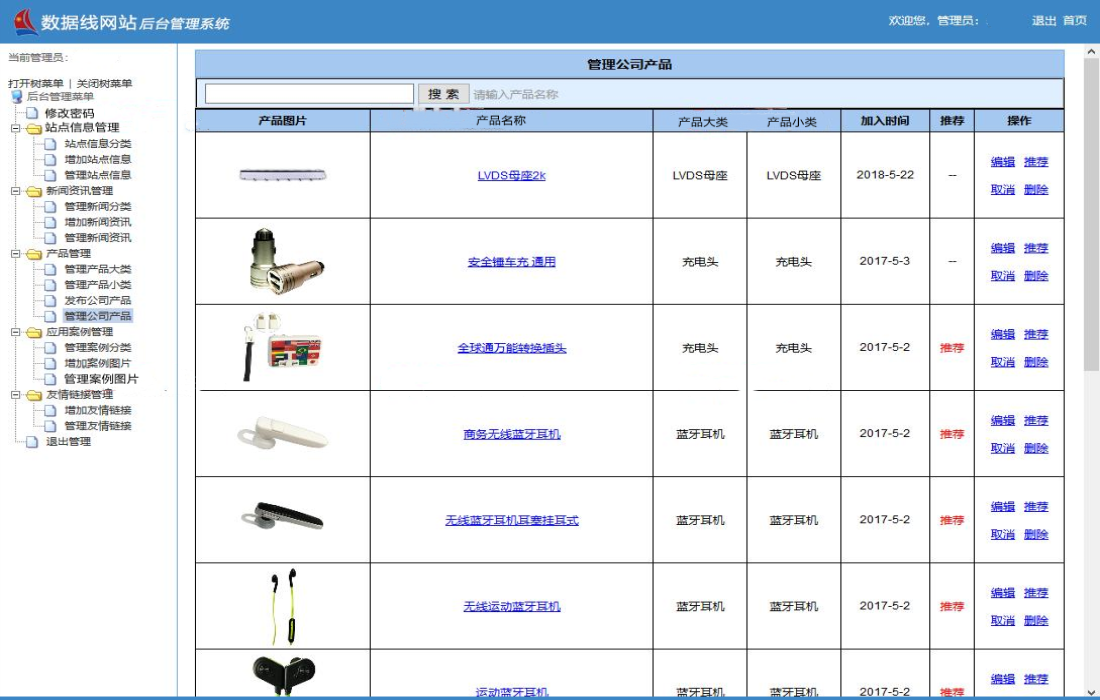
Task: Open 增加站点信息 menu item
Action: tap(98, 159)
